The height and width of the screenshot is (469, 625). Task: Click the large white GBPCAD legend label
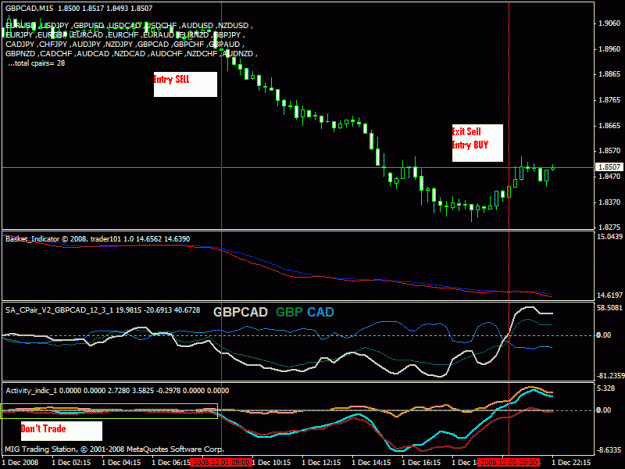(240, 312)
